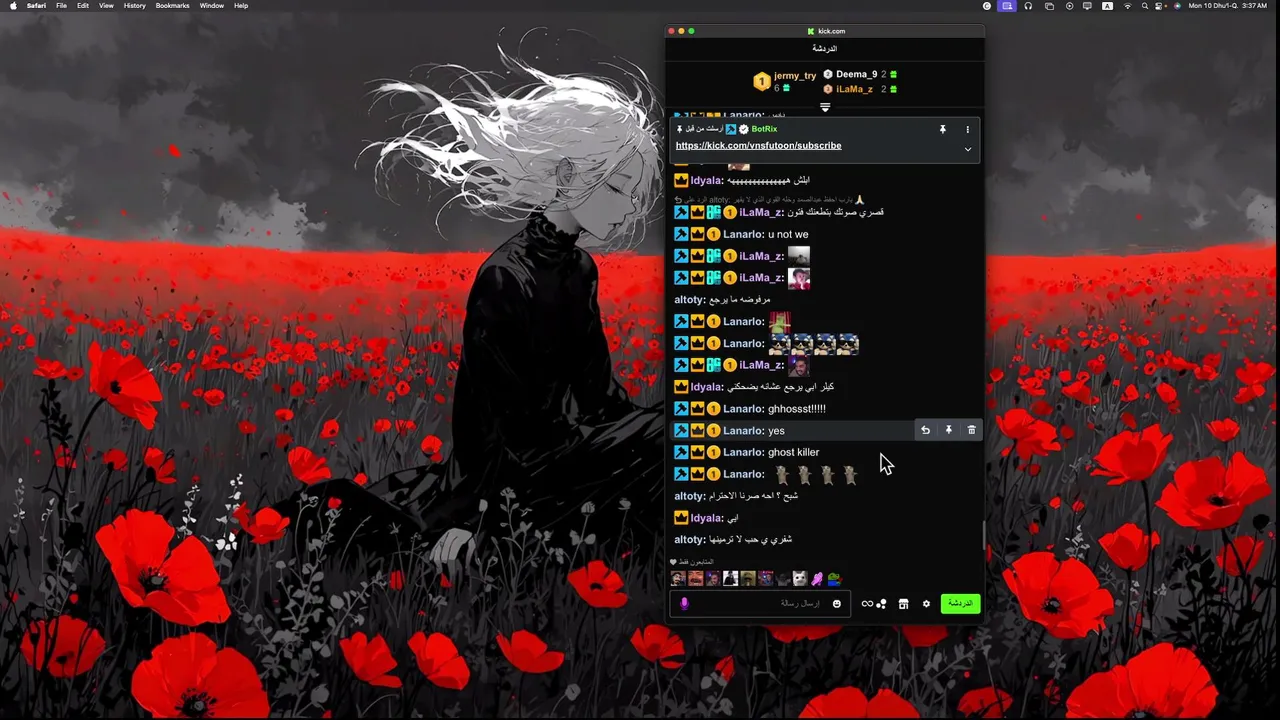Click the highlighted purple screen-sharing menu bar icon
The image size is (1280, 720).
1007,6
